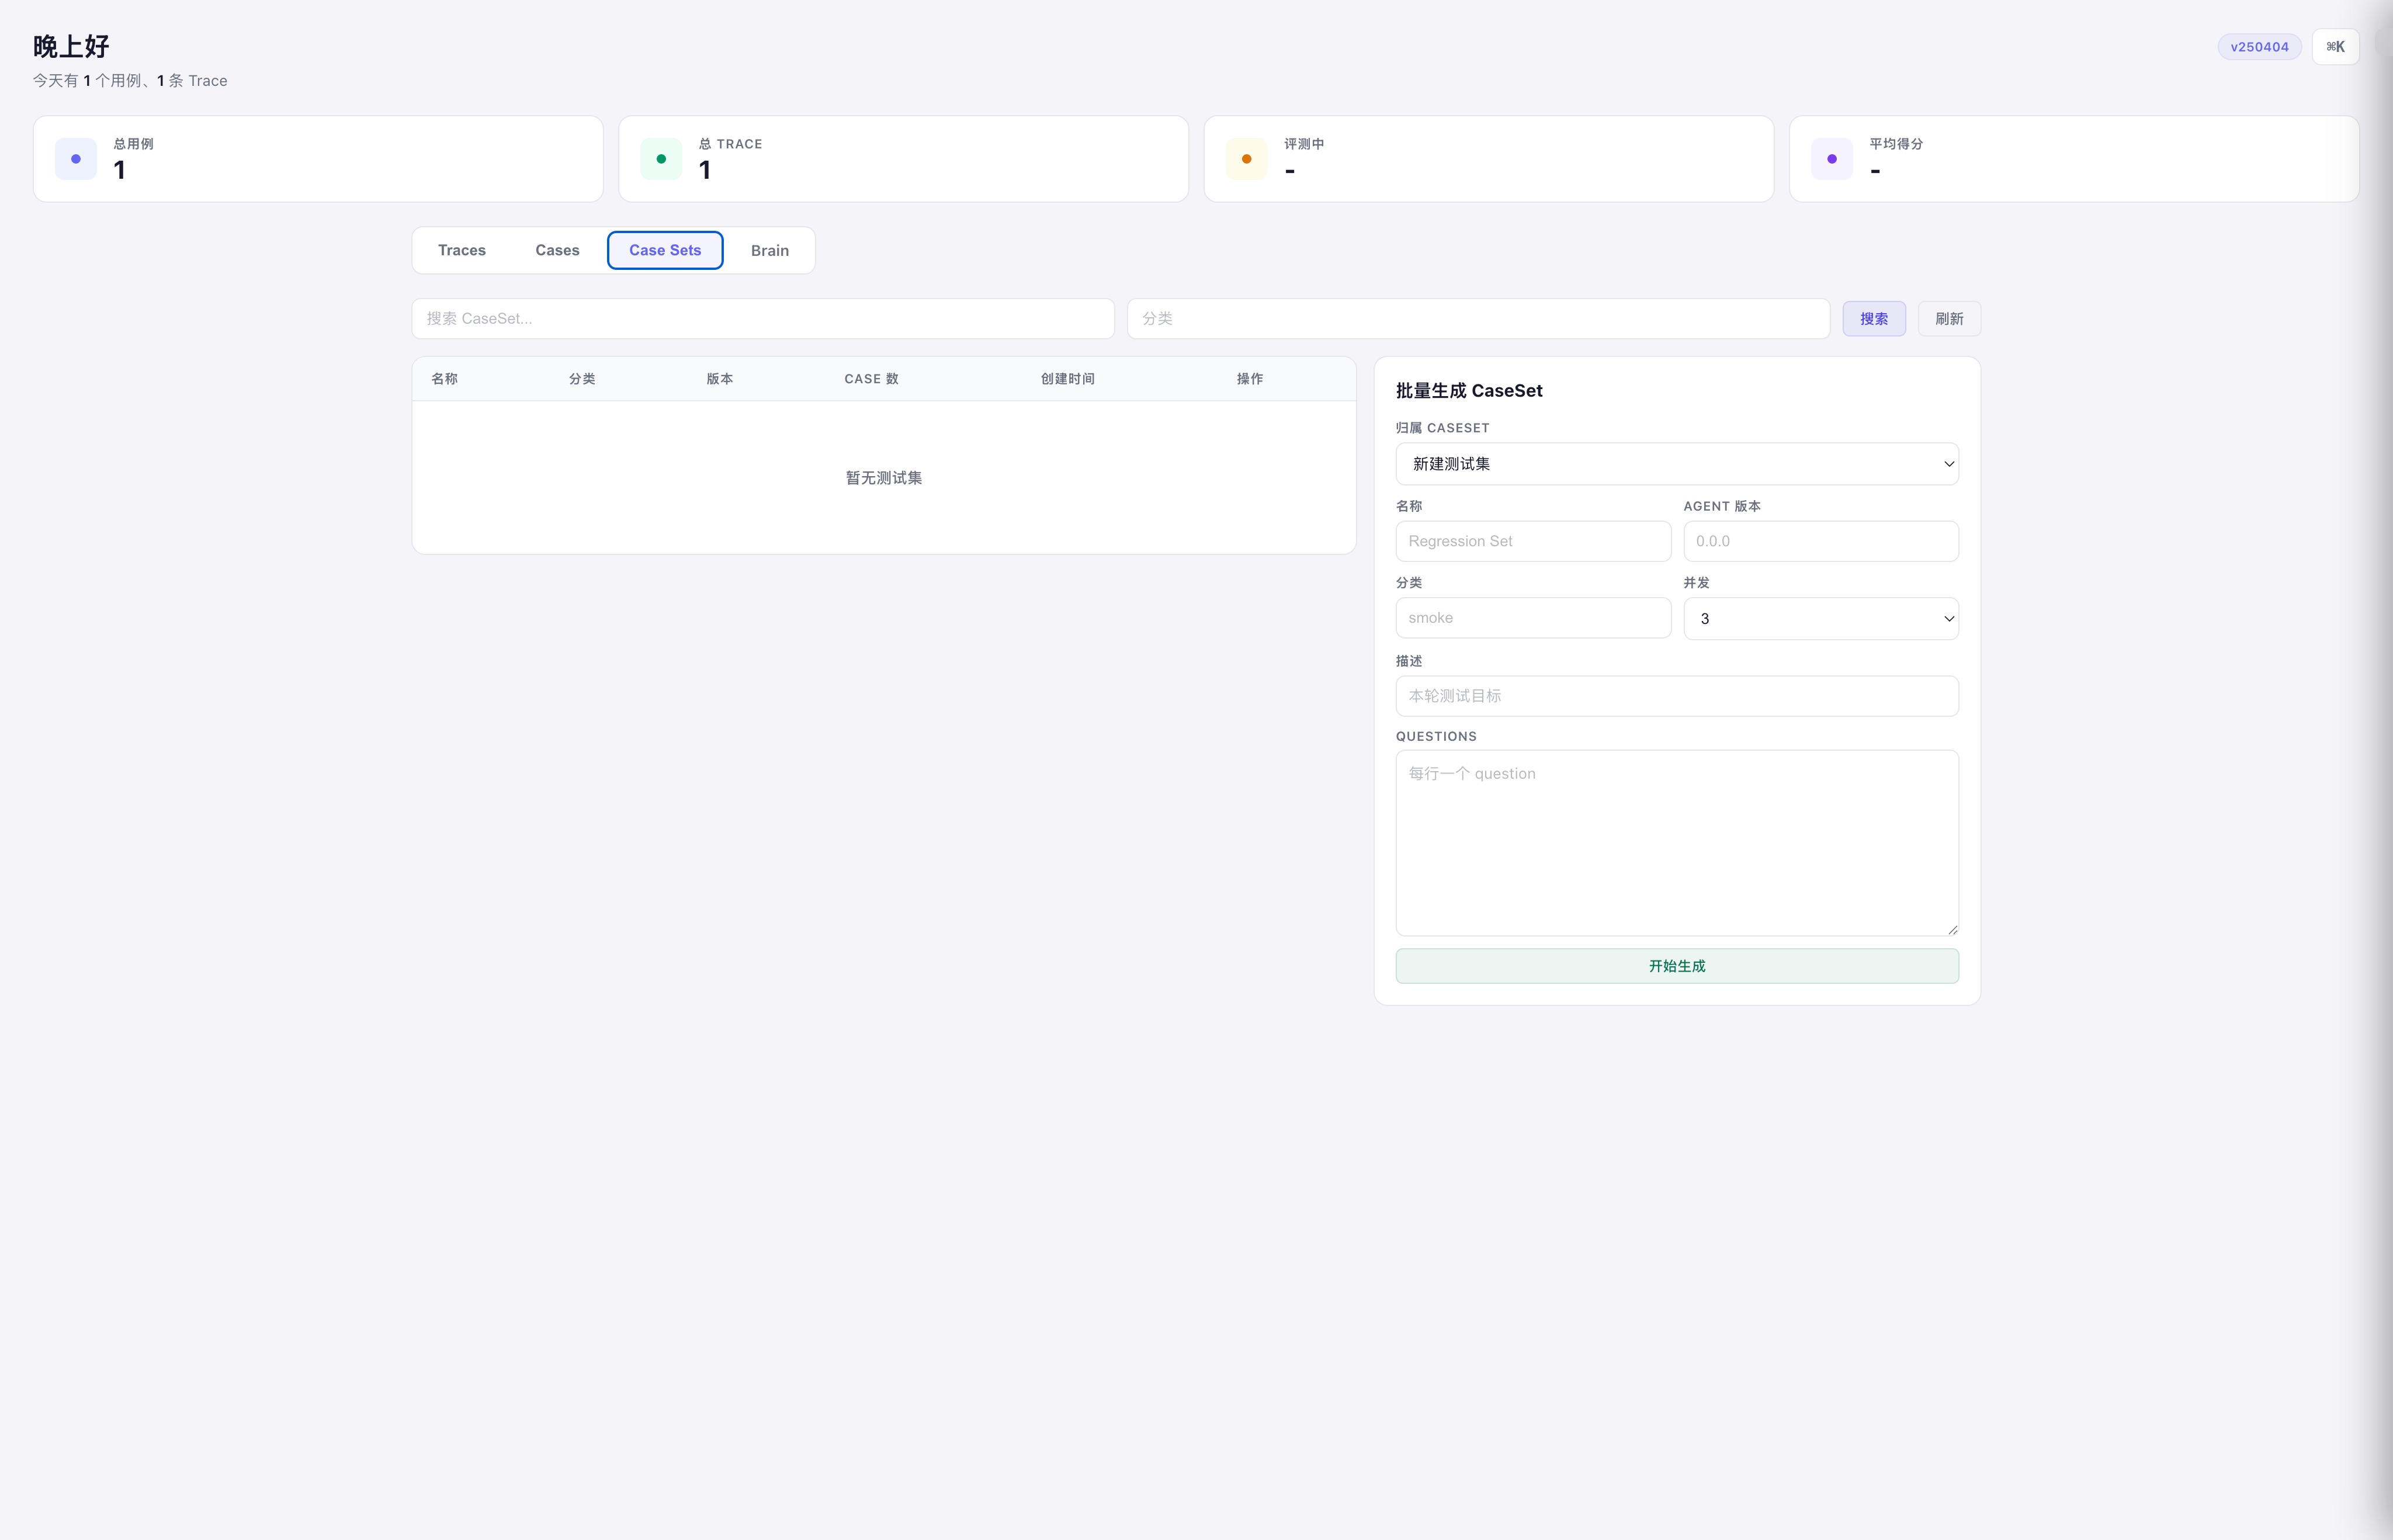Open the ⌘K command palette button

[2335, 47]
